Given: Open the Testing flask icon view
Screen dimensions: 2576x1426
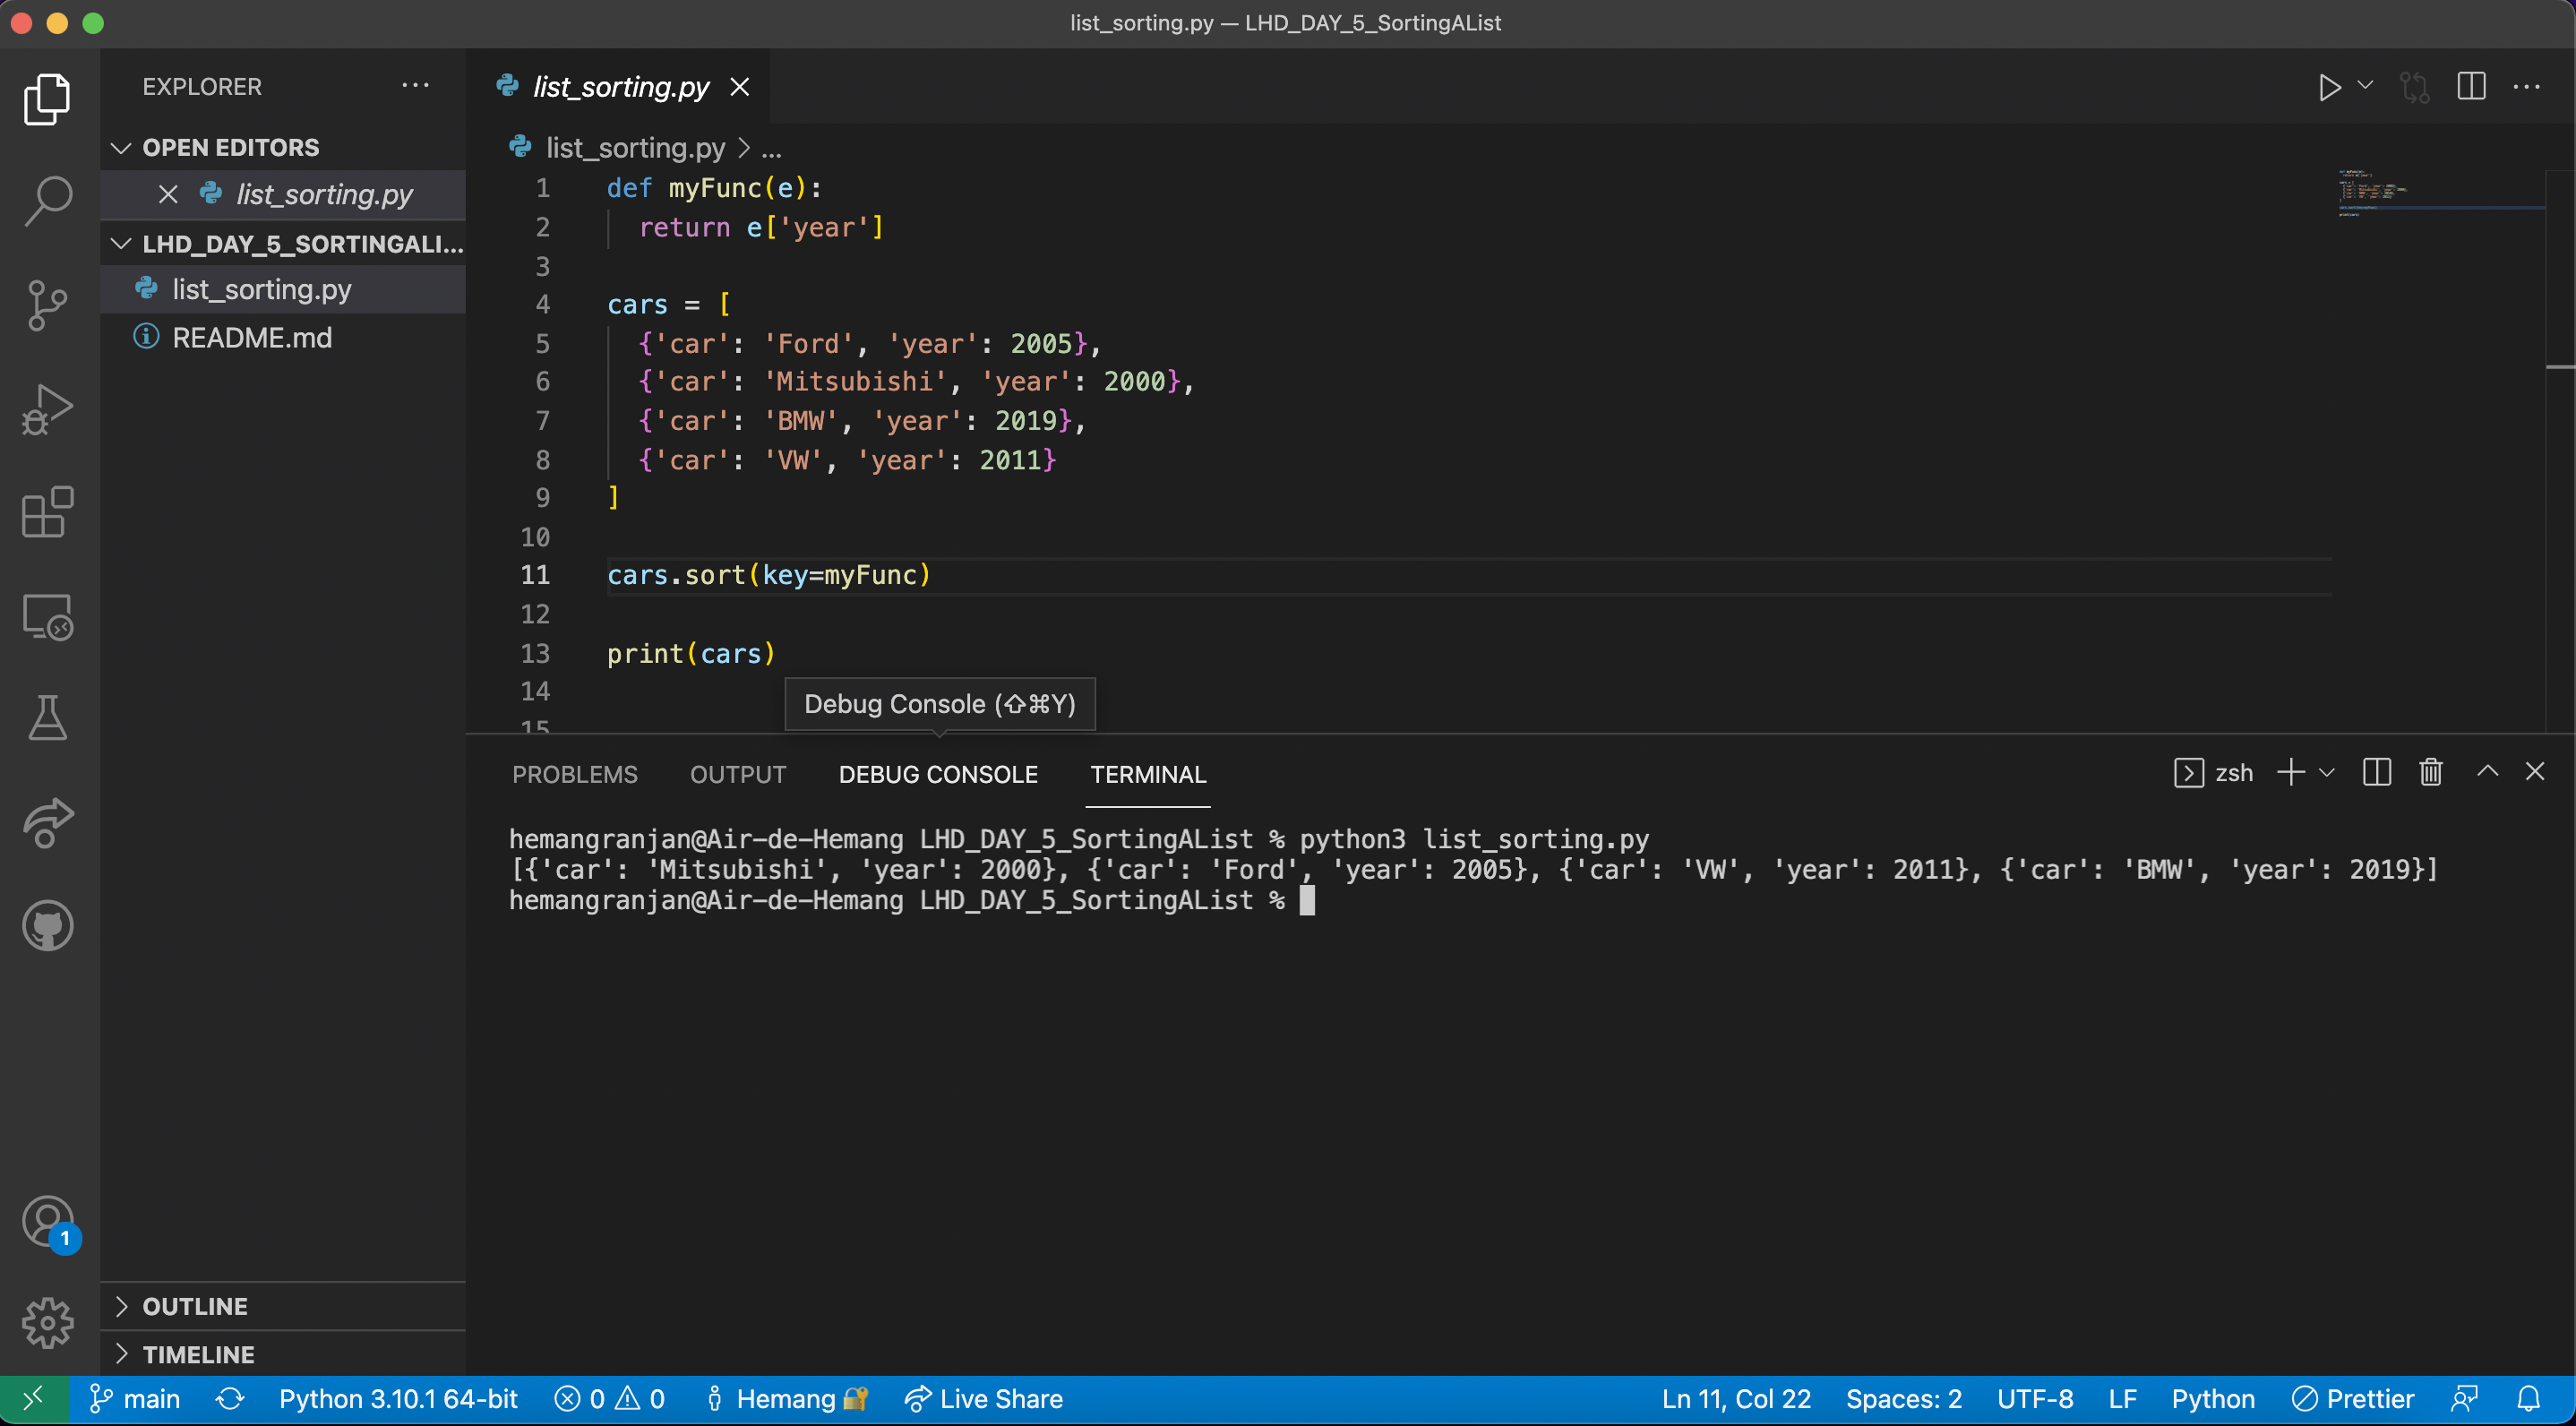Looking at the screenshot, I should click(x=47, y=719).
